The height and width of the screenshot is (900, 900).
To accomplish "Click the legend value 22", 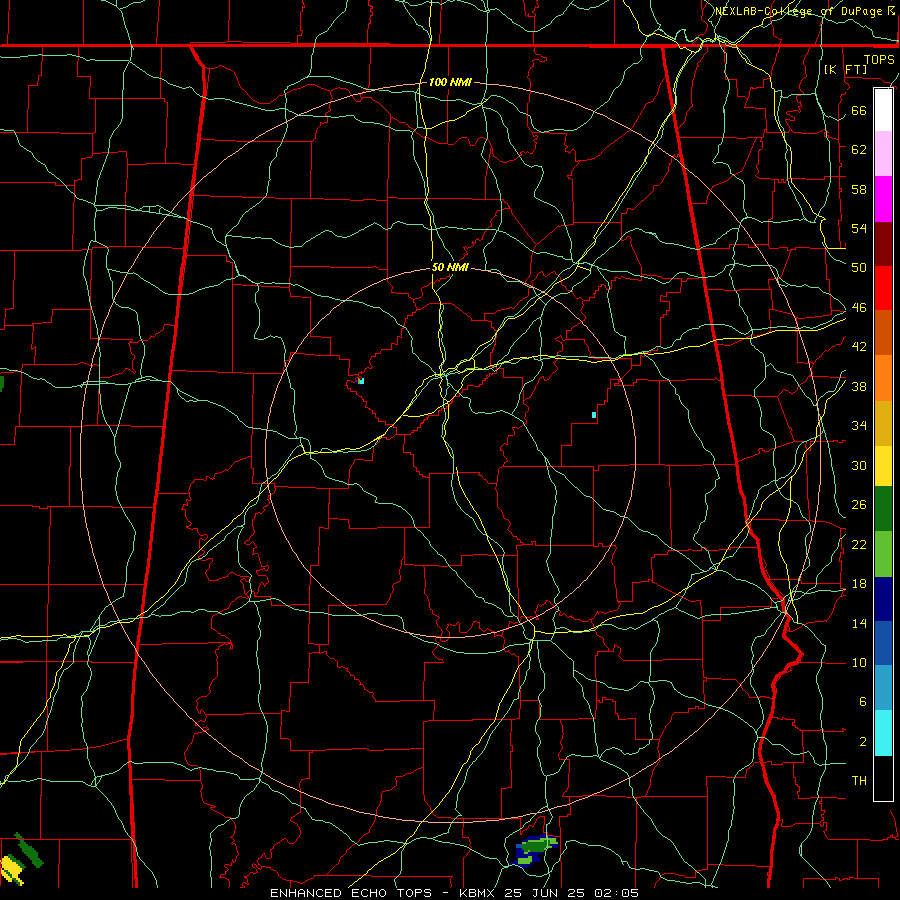I will click(x=859, y=545).
